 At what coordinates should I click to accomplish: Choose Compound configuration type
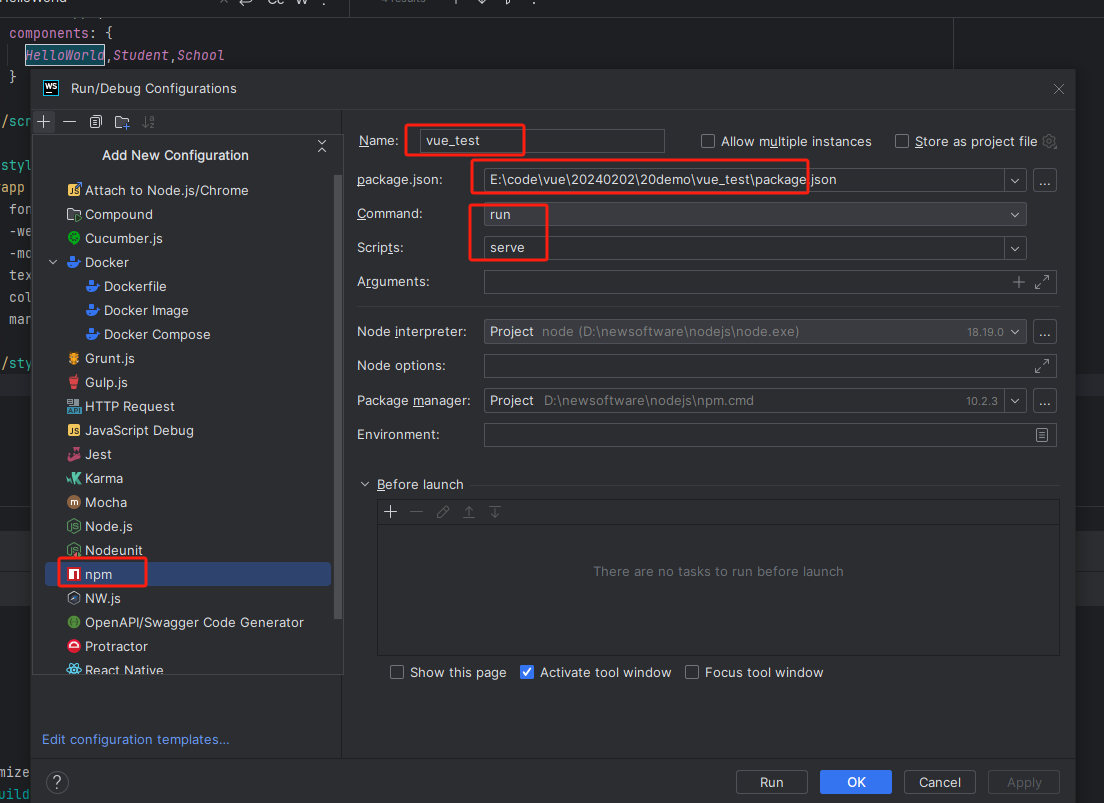pyautogui.click(x=118, y=214)
